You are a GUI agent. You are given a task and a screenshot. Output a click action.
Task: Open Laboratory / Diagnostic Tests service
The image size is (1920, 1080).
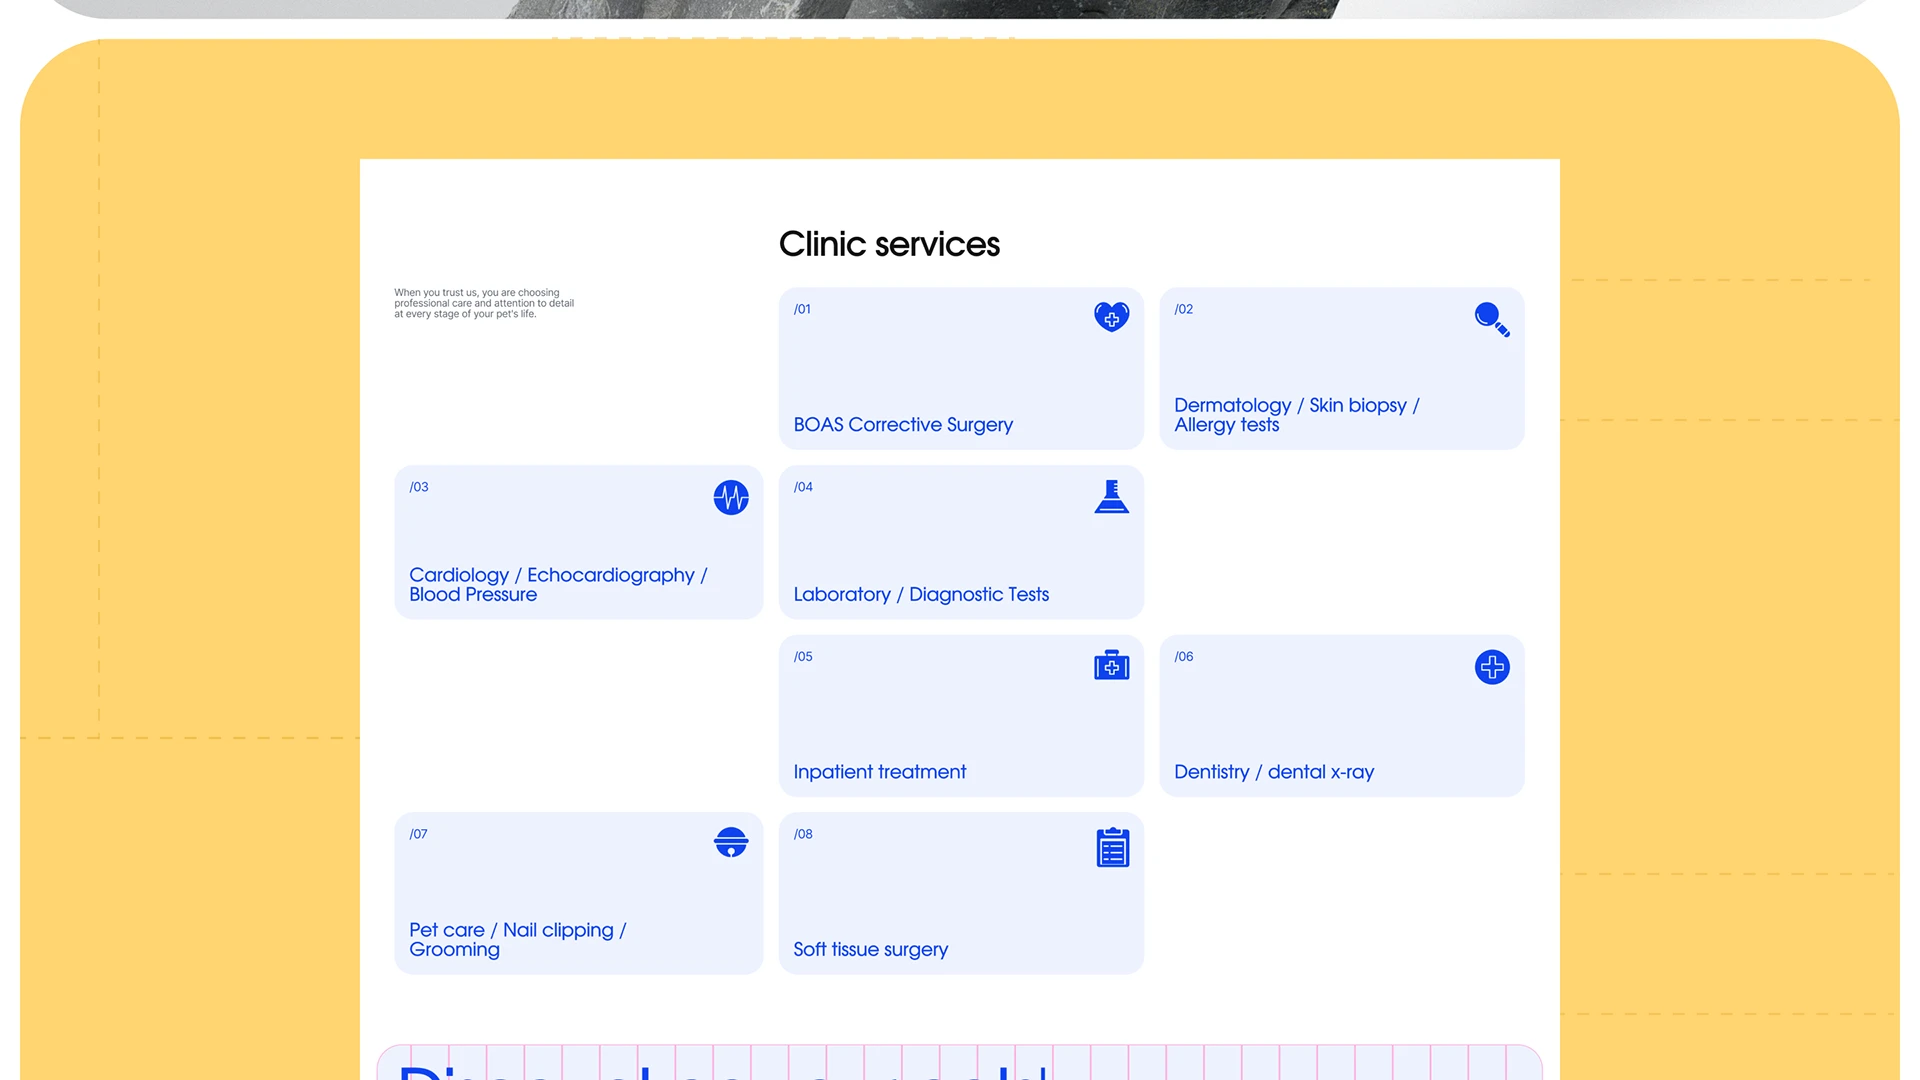click(920, 594)
